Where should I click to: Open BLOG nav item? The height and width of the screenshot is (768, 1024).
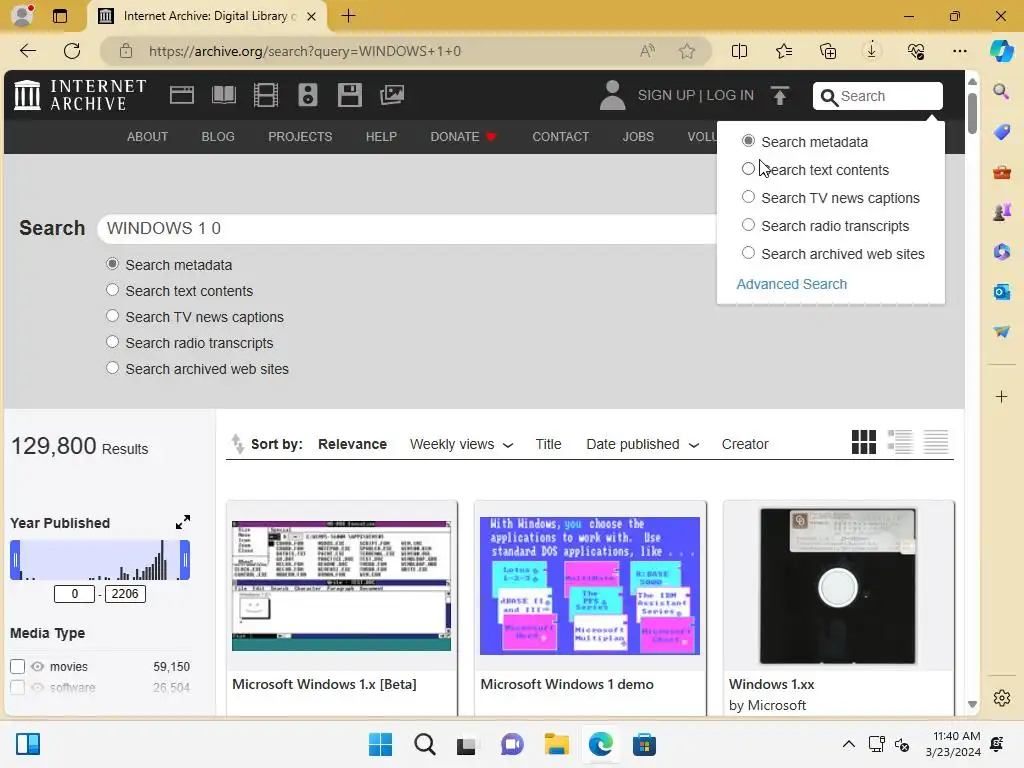[x=218, y=136]
